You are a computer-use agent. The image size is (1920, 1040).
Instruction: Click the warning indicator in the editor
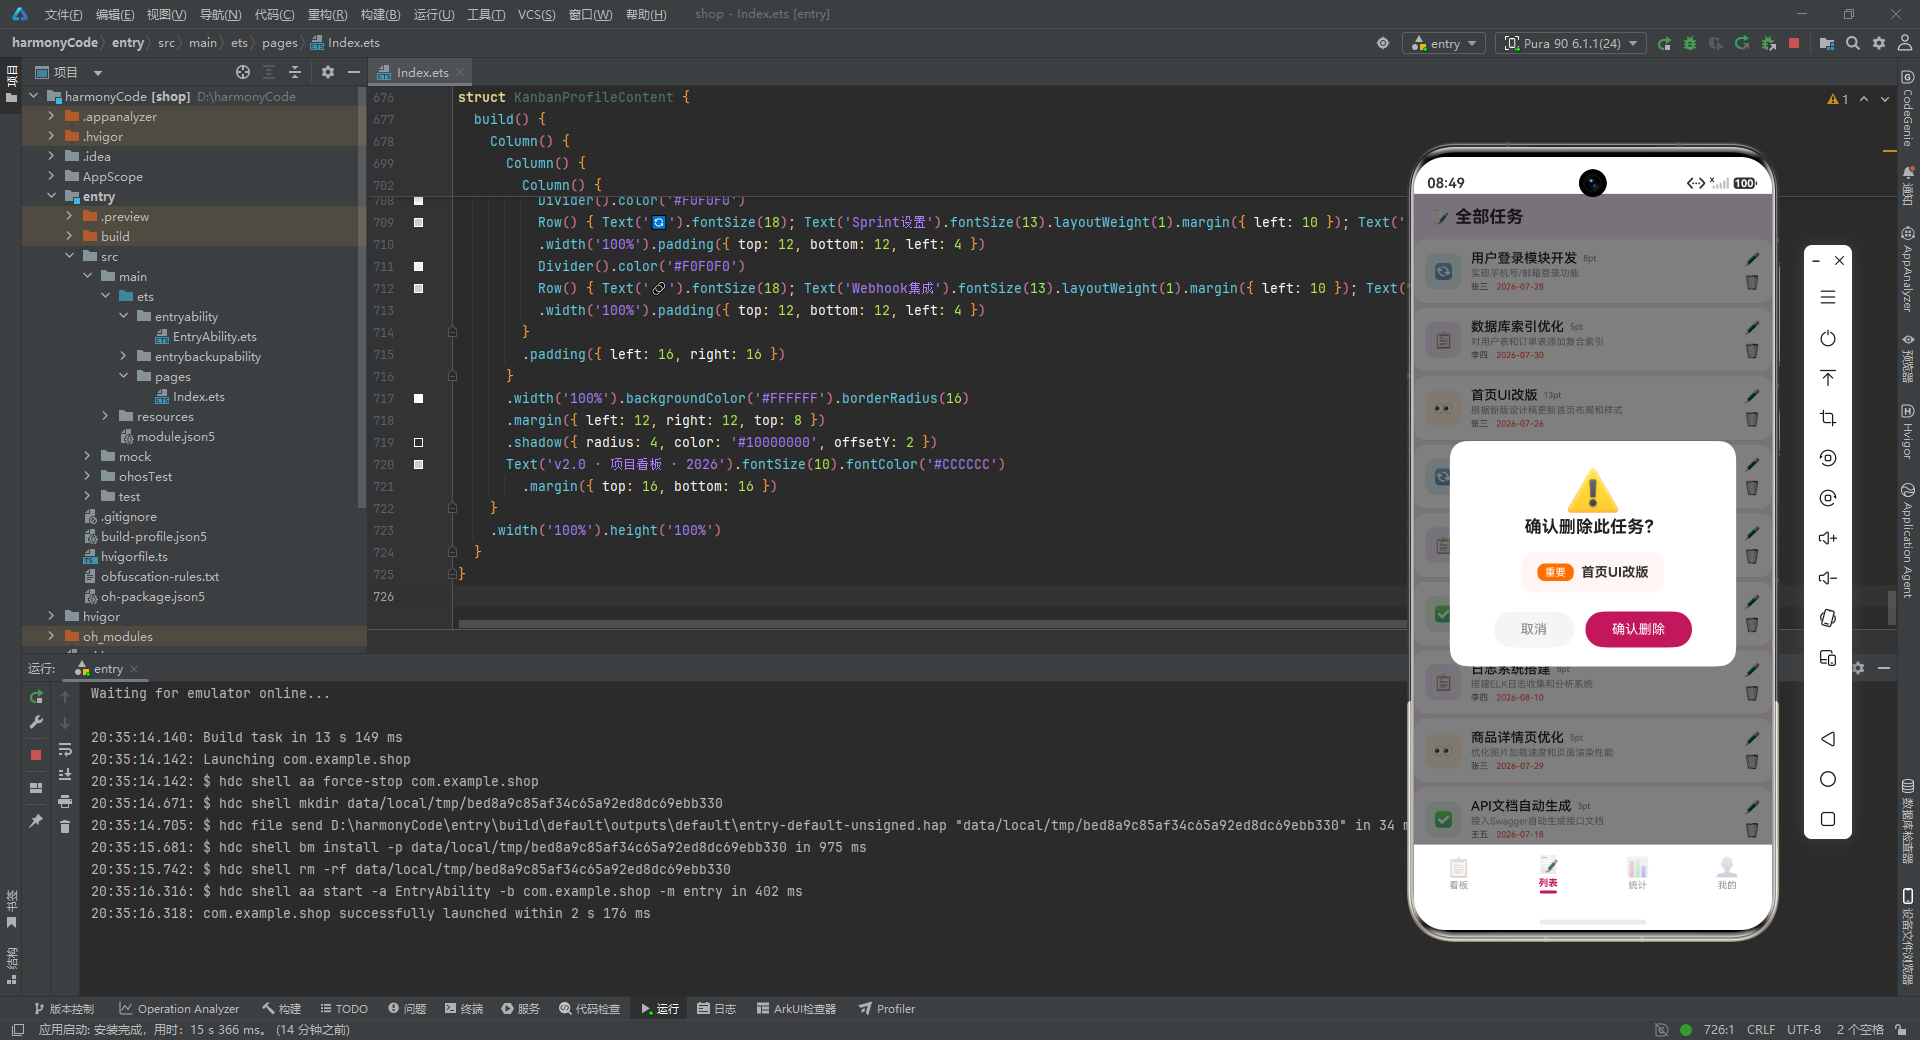click(1837, 99)
